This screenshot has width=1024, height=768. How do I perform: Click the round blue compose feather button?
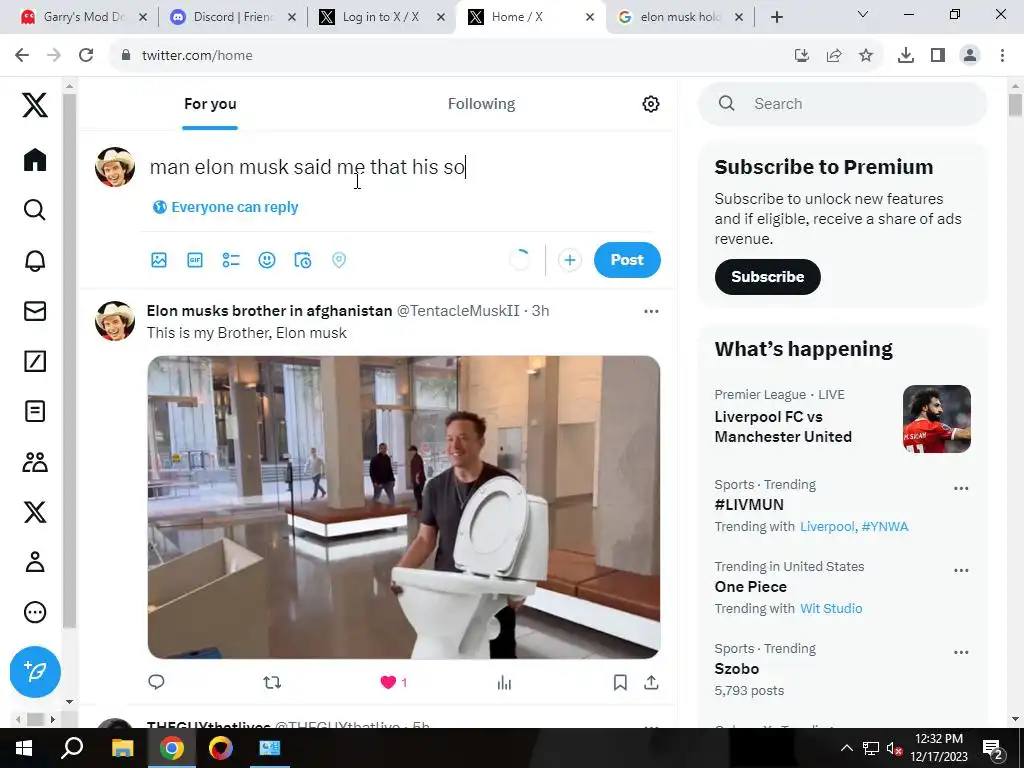click(35, 672)
